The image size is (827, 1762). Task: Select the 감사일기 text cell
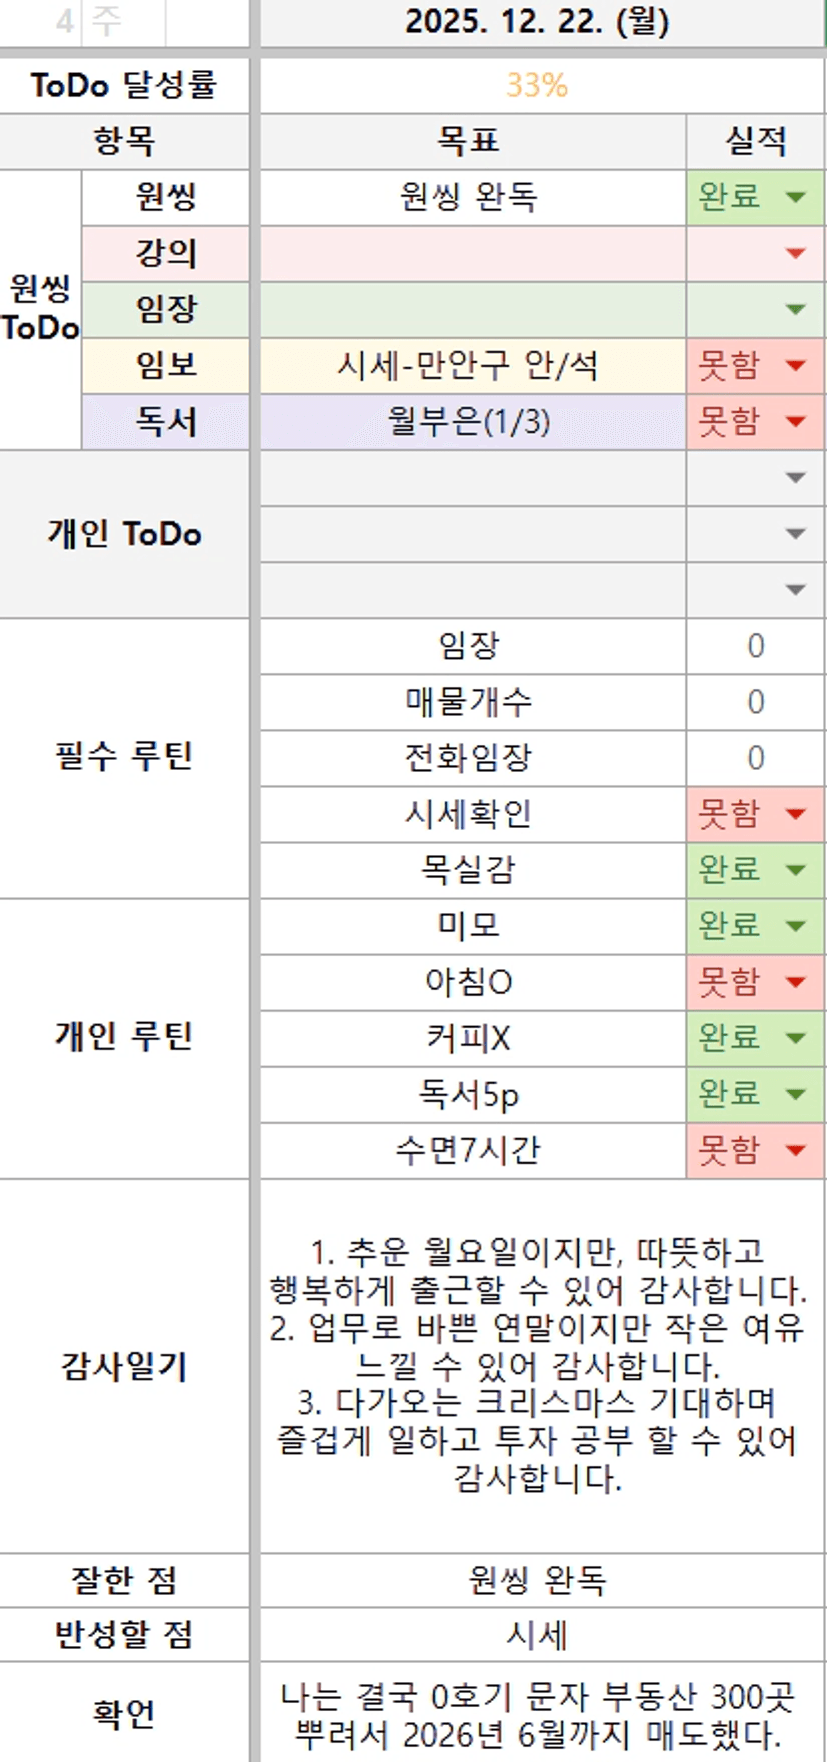tap(538, 1365)
